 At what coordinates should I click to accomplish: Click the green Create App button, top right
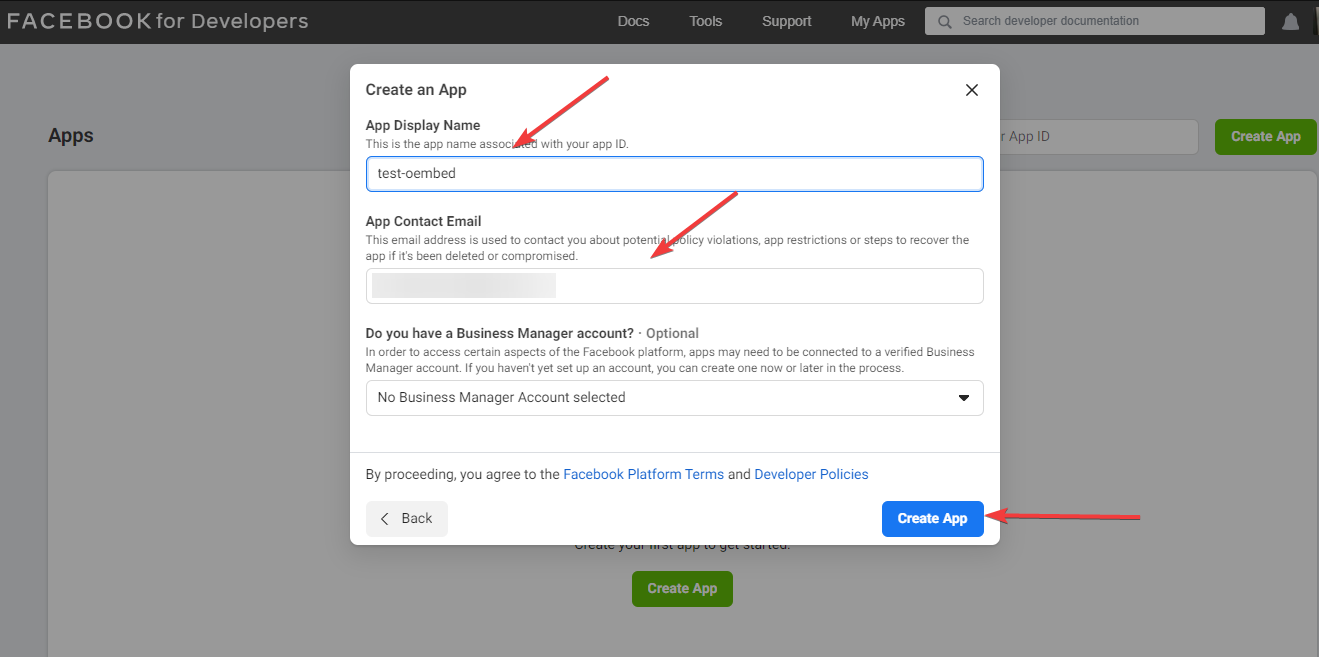coord(1265,137)
